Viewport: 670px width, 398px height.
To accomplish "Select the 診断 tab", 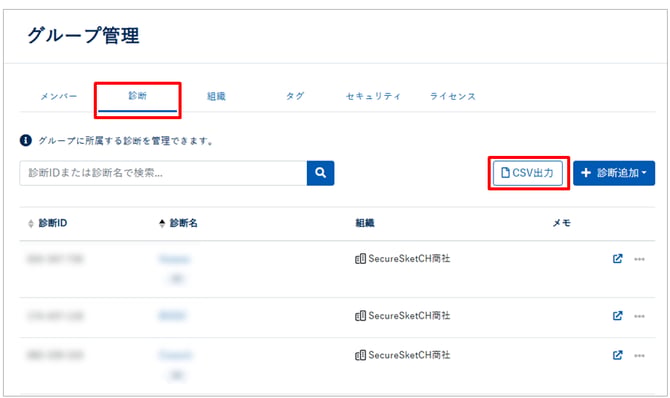I will pos(138,96).
